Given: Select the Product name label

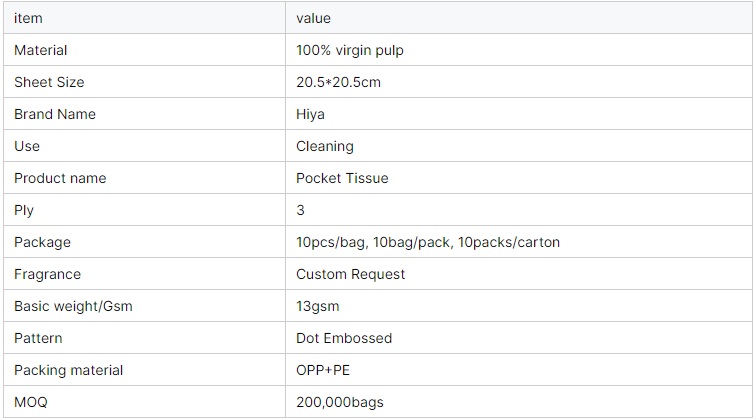Looking at the screenshot, I should (x=60, y=178).
